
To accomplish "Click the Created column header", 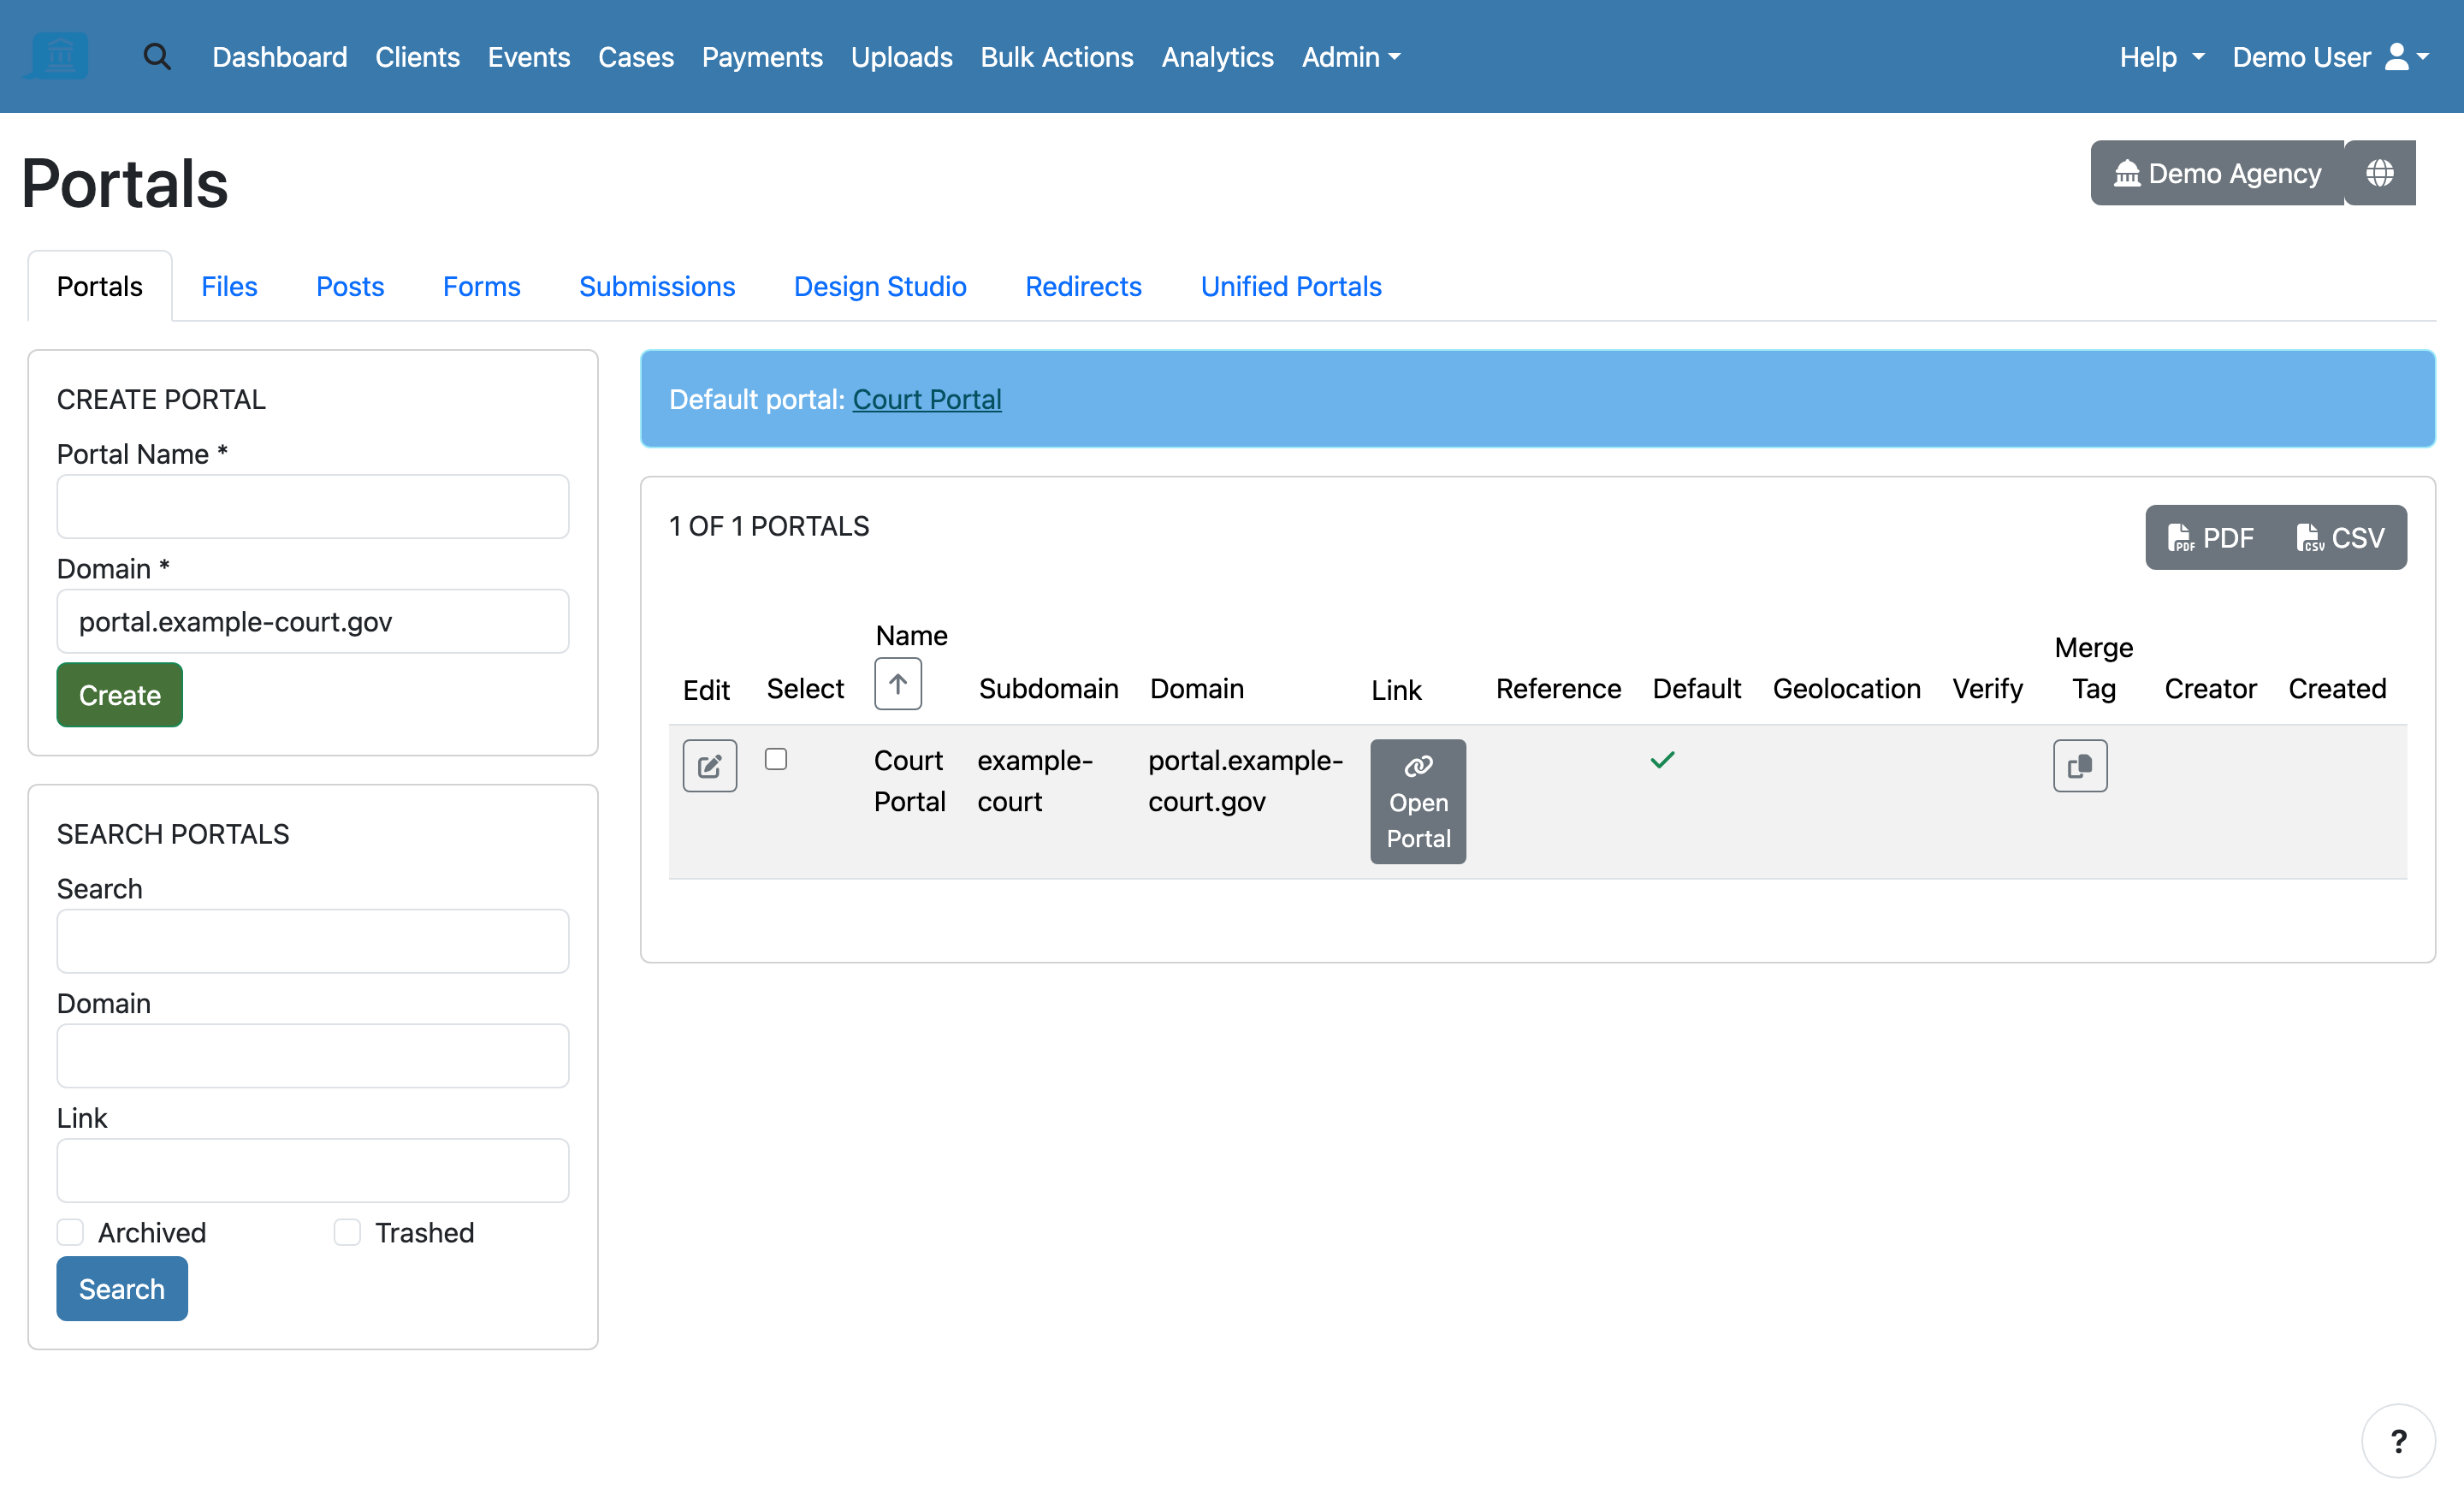I will 2337,689.
